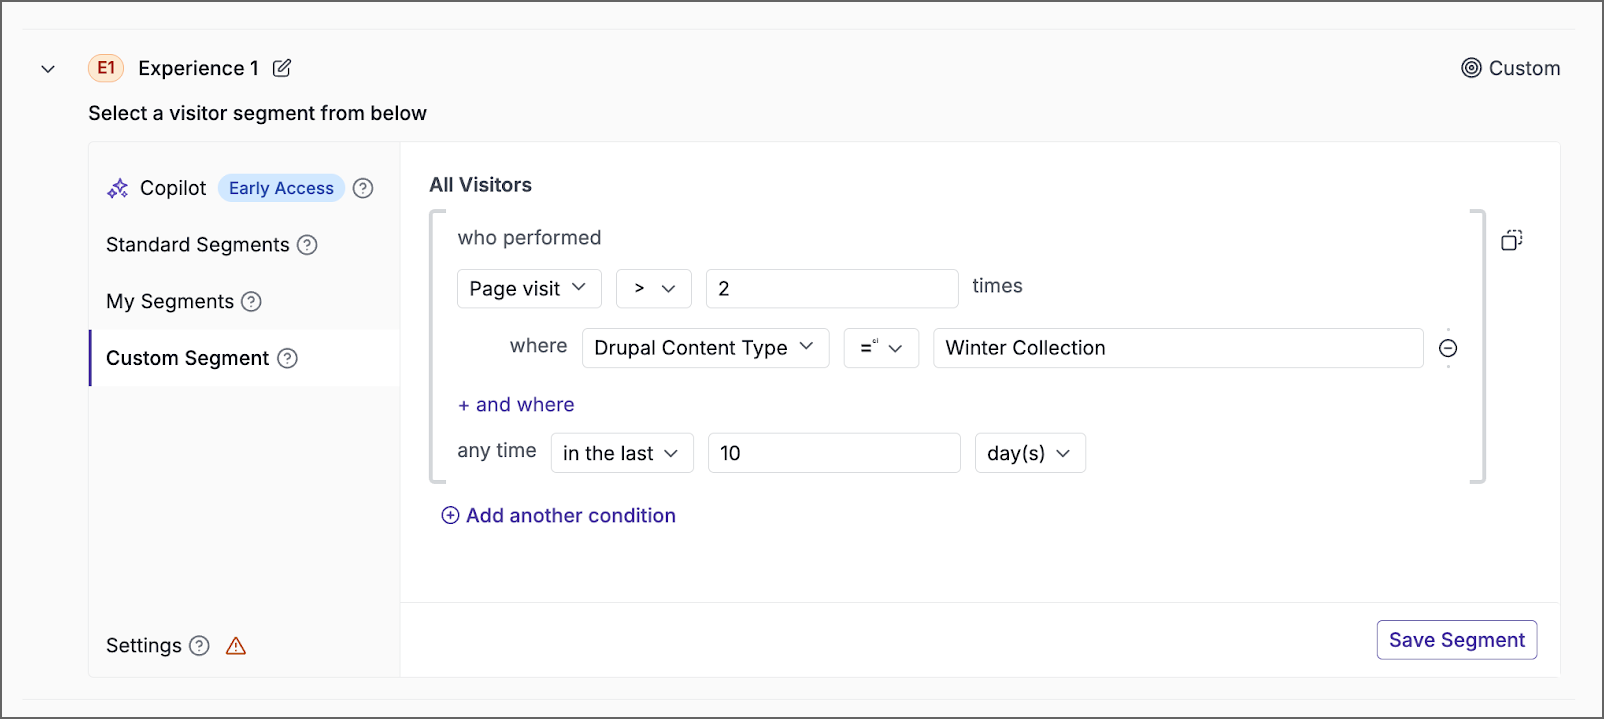Open help icon beside My Segments

[x=252, y=302]
